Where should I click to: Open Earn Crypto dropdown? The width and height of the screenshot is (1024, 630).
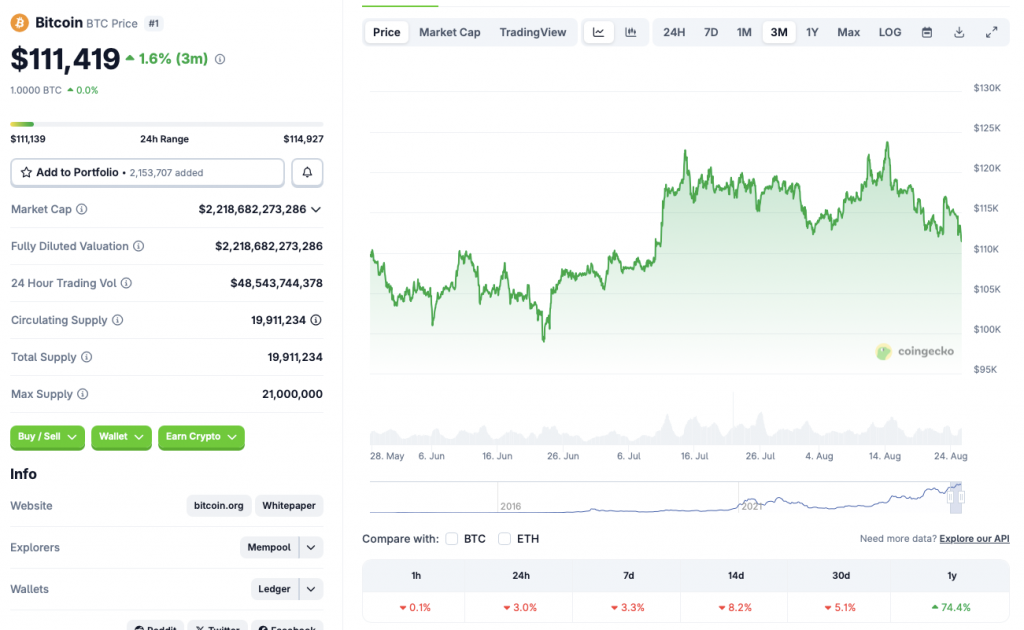pos(201,437)
